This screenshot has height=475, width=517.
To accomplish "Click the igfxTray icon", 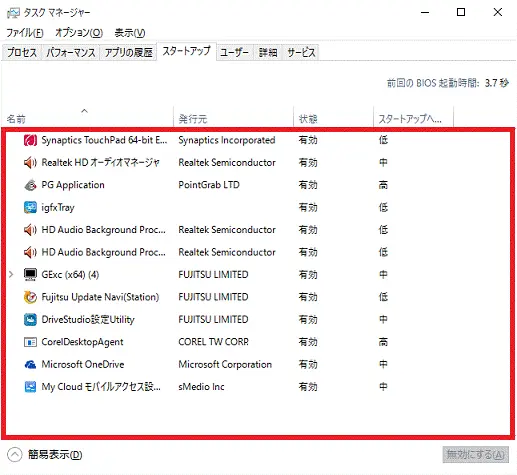I will point(30,207).
